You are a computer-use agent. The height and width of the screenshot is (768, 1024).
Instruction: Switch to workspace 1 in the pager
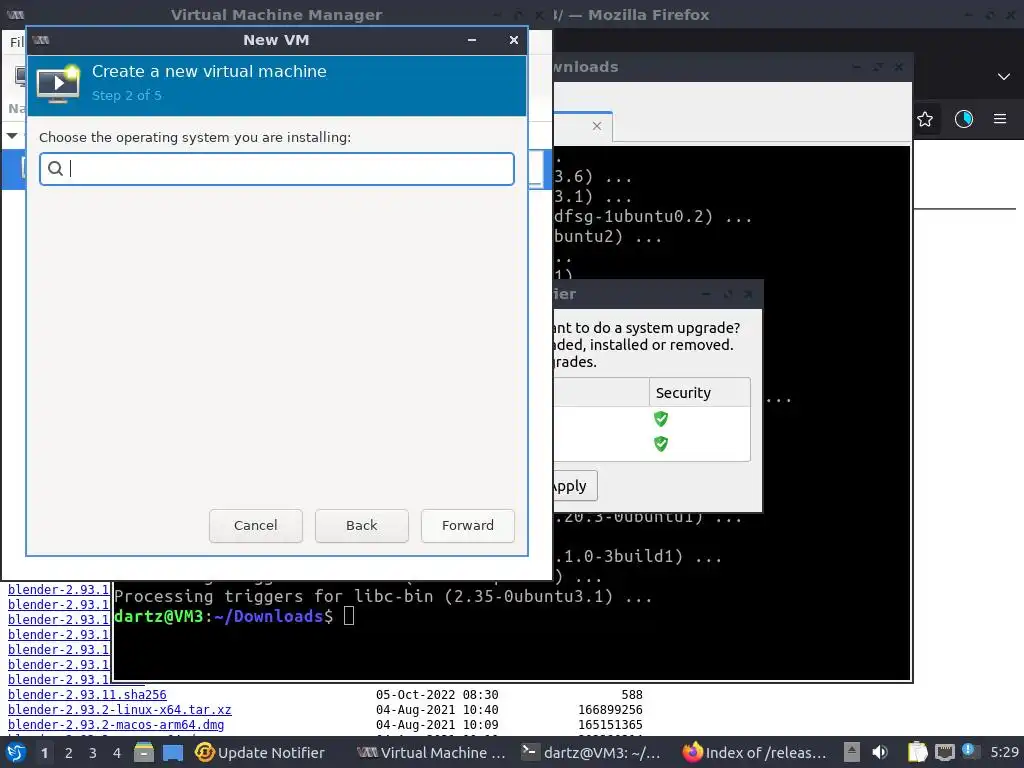pos(44,753)
